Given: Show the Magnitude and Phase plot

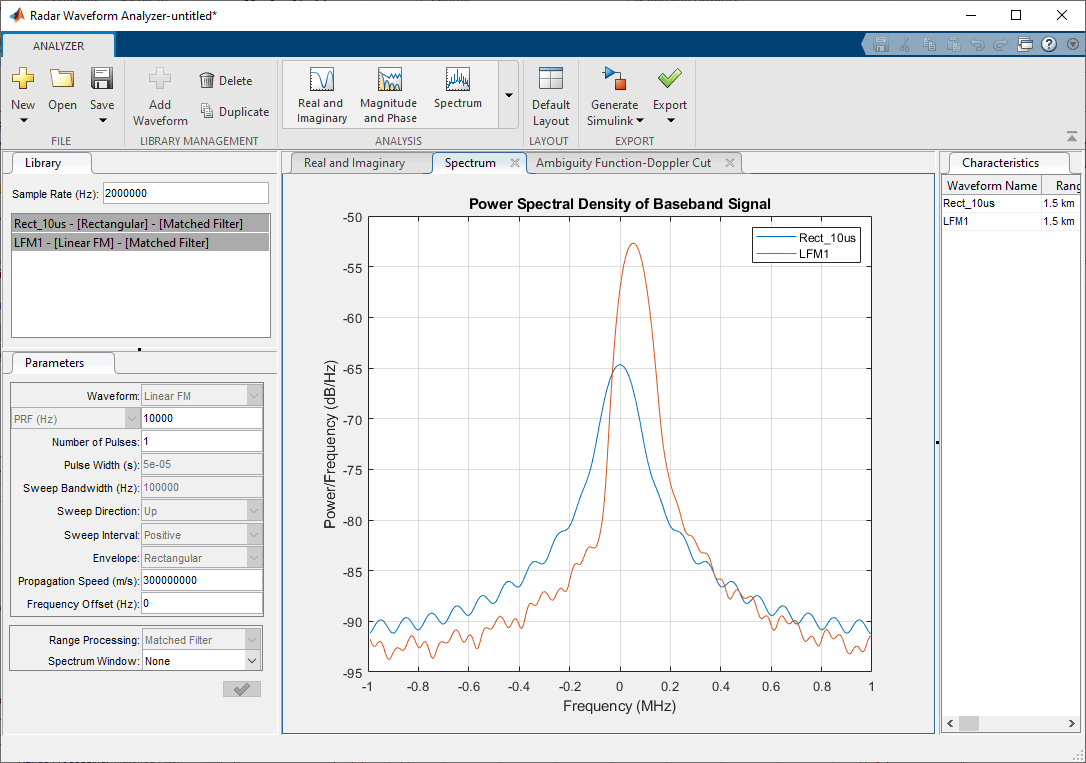Looking at the screenshot, I should pos(390,96).
